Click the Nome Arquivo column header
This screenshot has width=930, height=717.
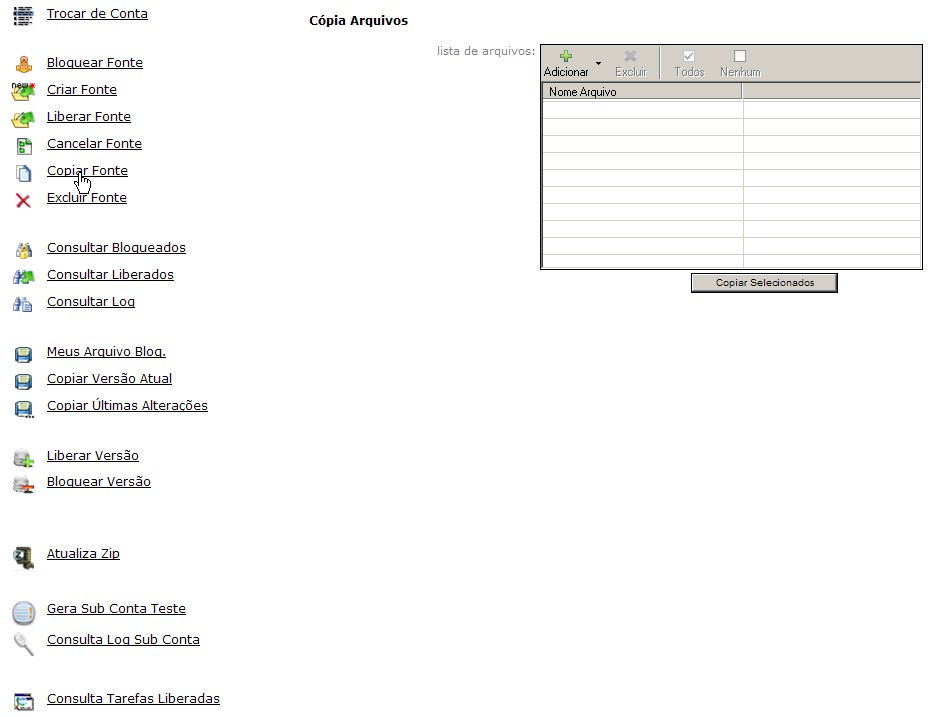(642, 92)
